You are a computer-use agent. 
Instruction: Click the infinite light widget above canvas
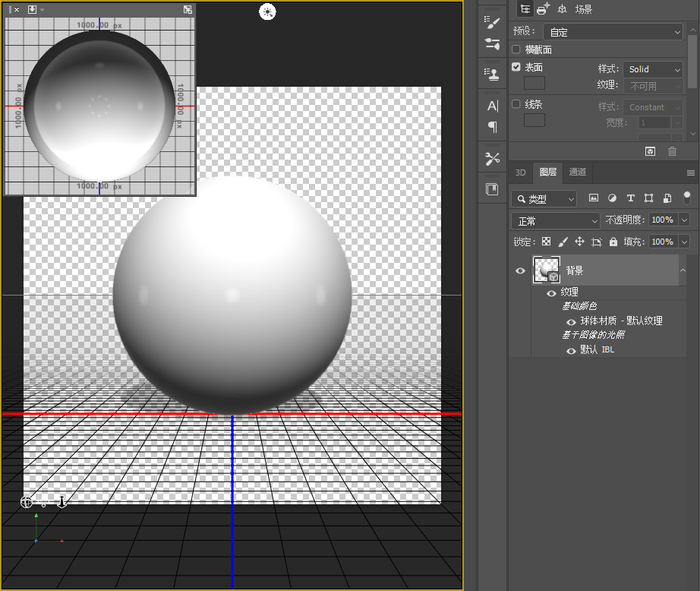[267, 12]
